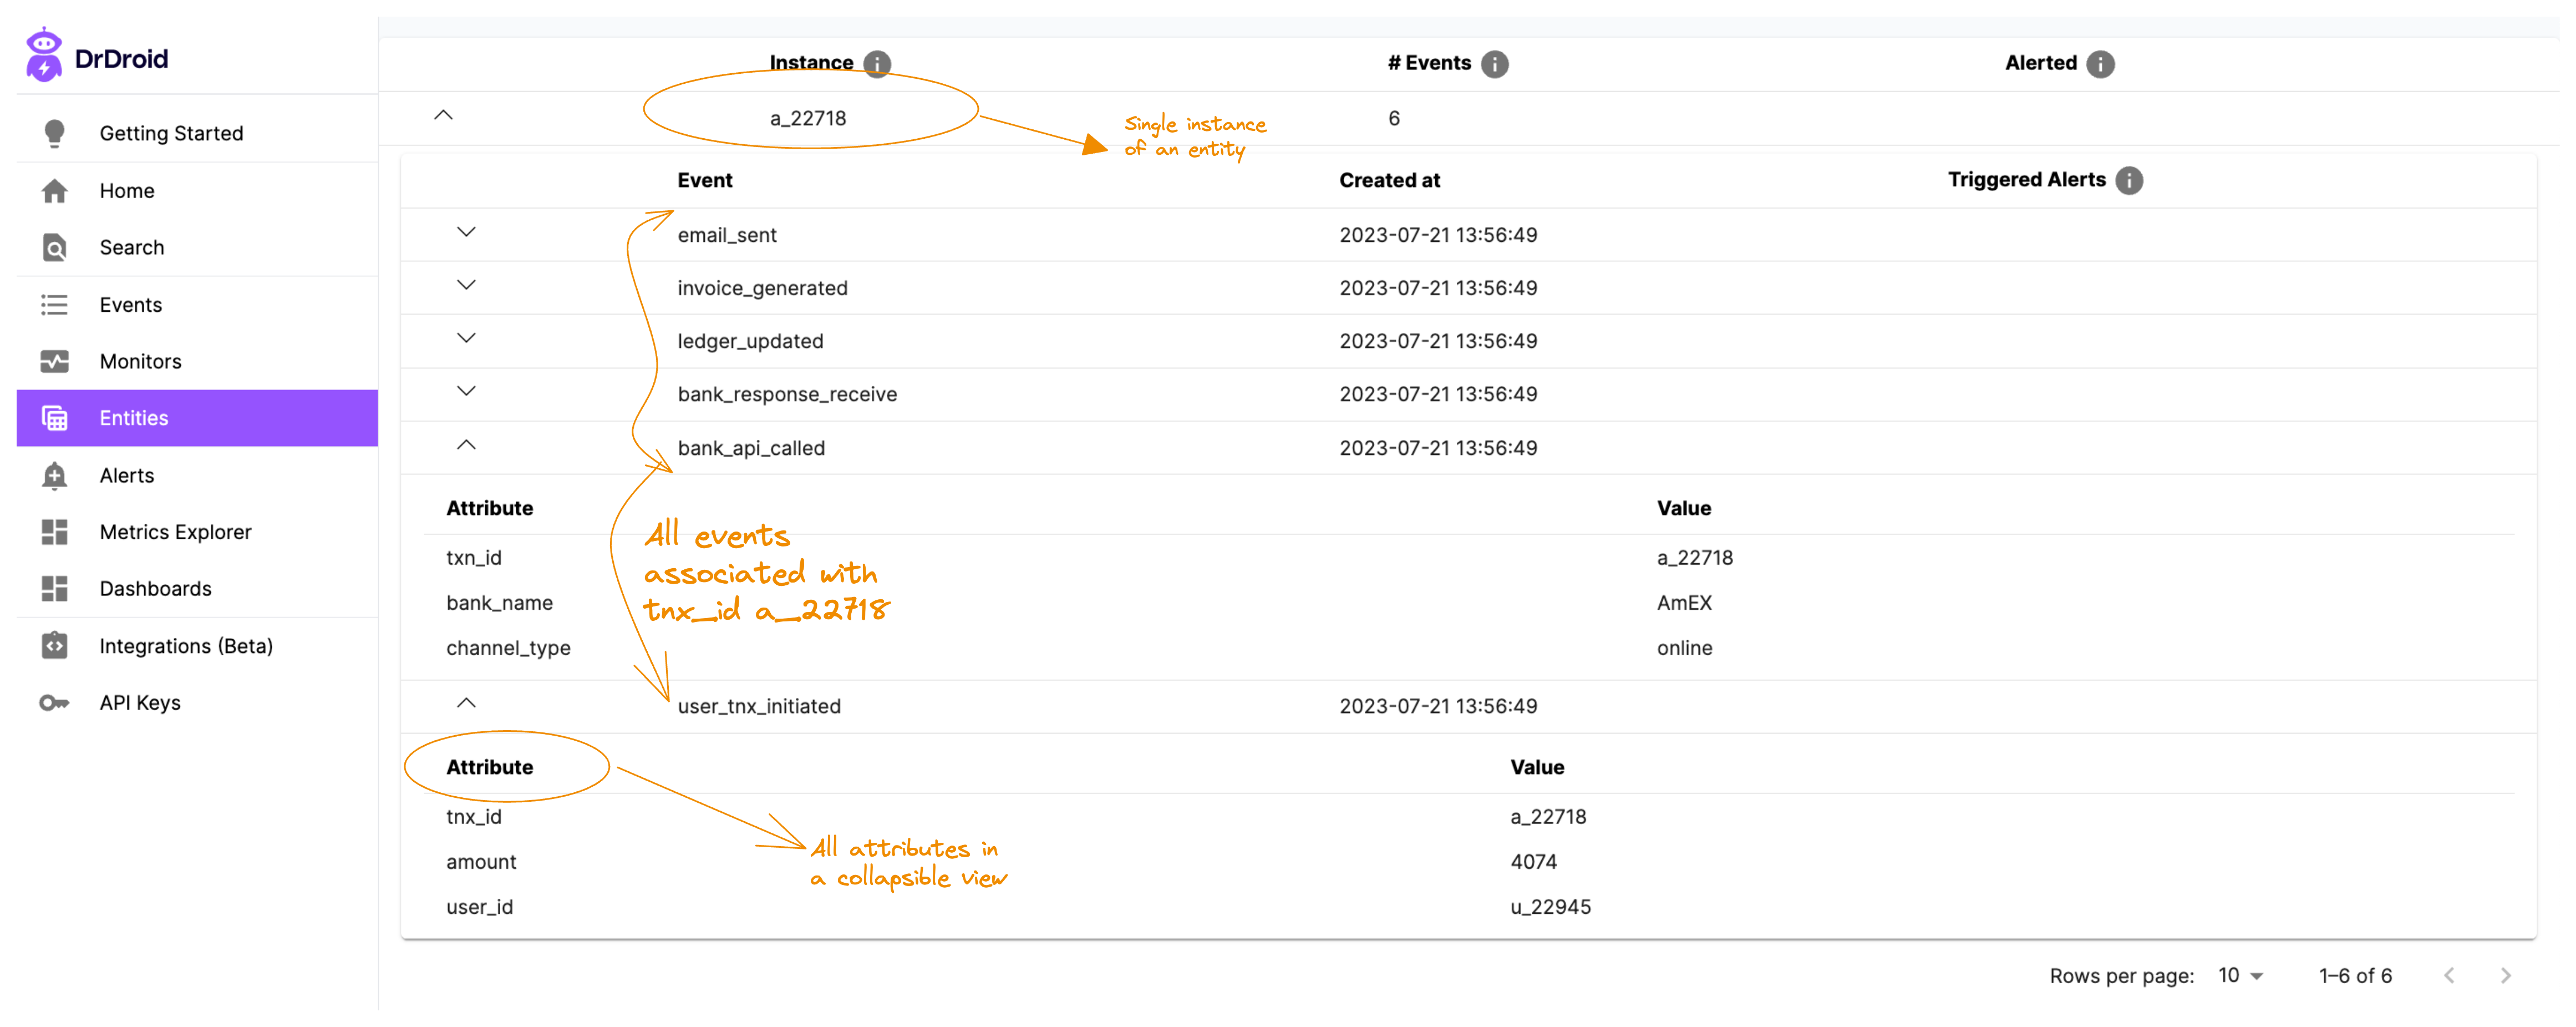
Task: Go to Metrics Explorer in sidebar
Action: point(175,532)
